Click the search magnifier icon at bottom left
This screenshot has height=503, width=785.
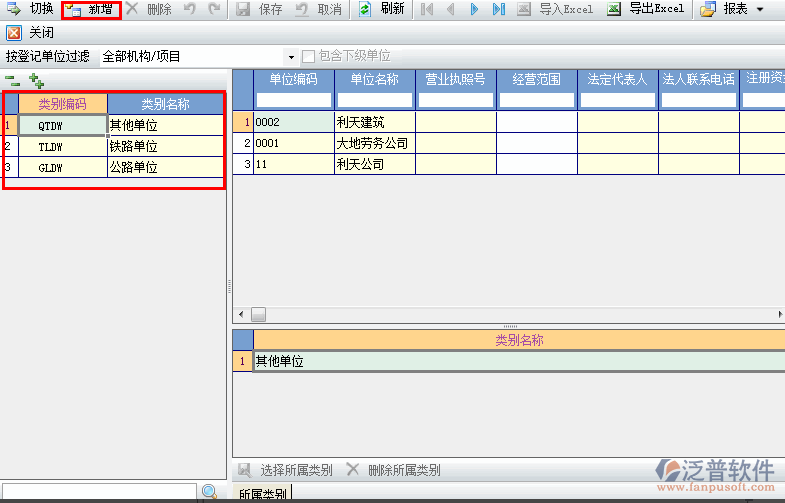pyautogui.click(x=210, y=492)
